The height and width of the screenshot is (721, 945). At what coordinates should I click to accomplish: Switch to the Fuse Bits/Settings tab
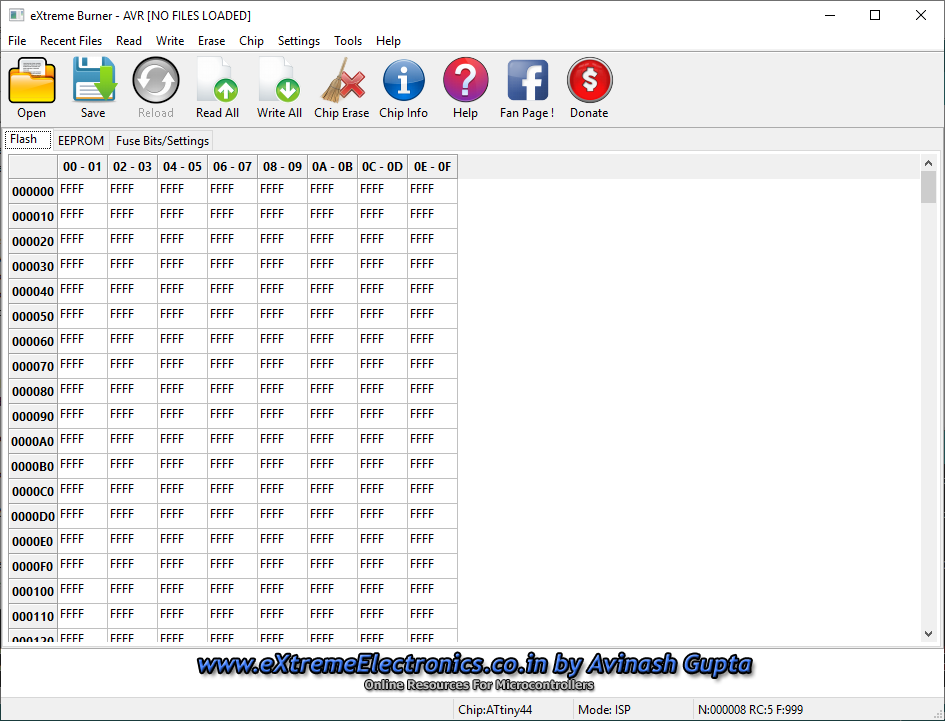click(162, 140)
